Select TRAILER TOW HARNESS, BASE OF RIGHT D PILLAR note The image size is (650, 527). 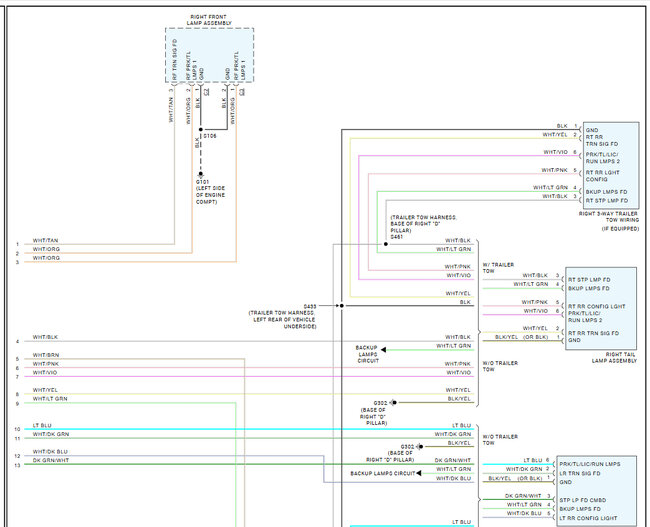(423, 224)
